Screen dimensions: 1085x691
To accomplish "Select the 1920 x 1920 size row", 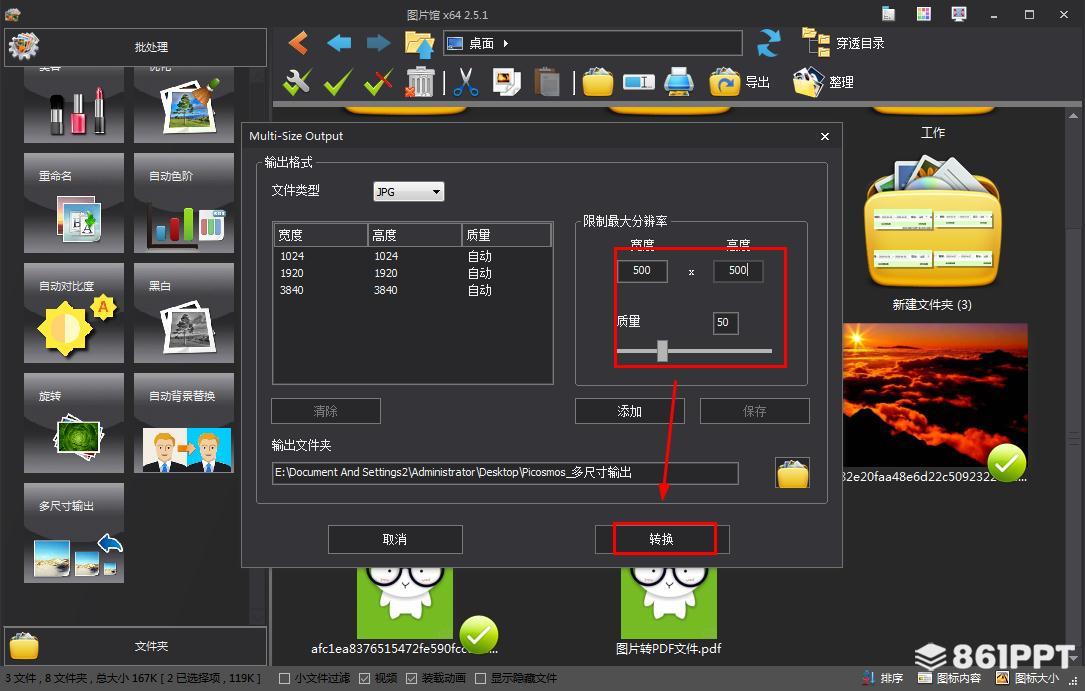I will (x=413, y=273).
